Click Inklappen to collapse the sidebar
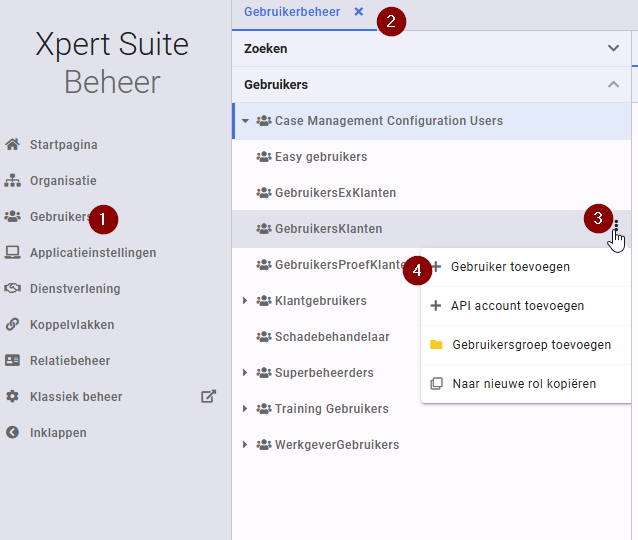 coord(58,433)
